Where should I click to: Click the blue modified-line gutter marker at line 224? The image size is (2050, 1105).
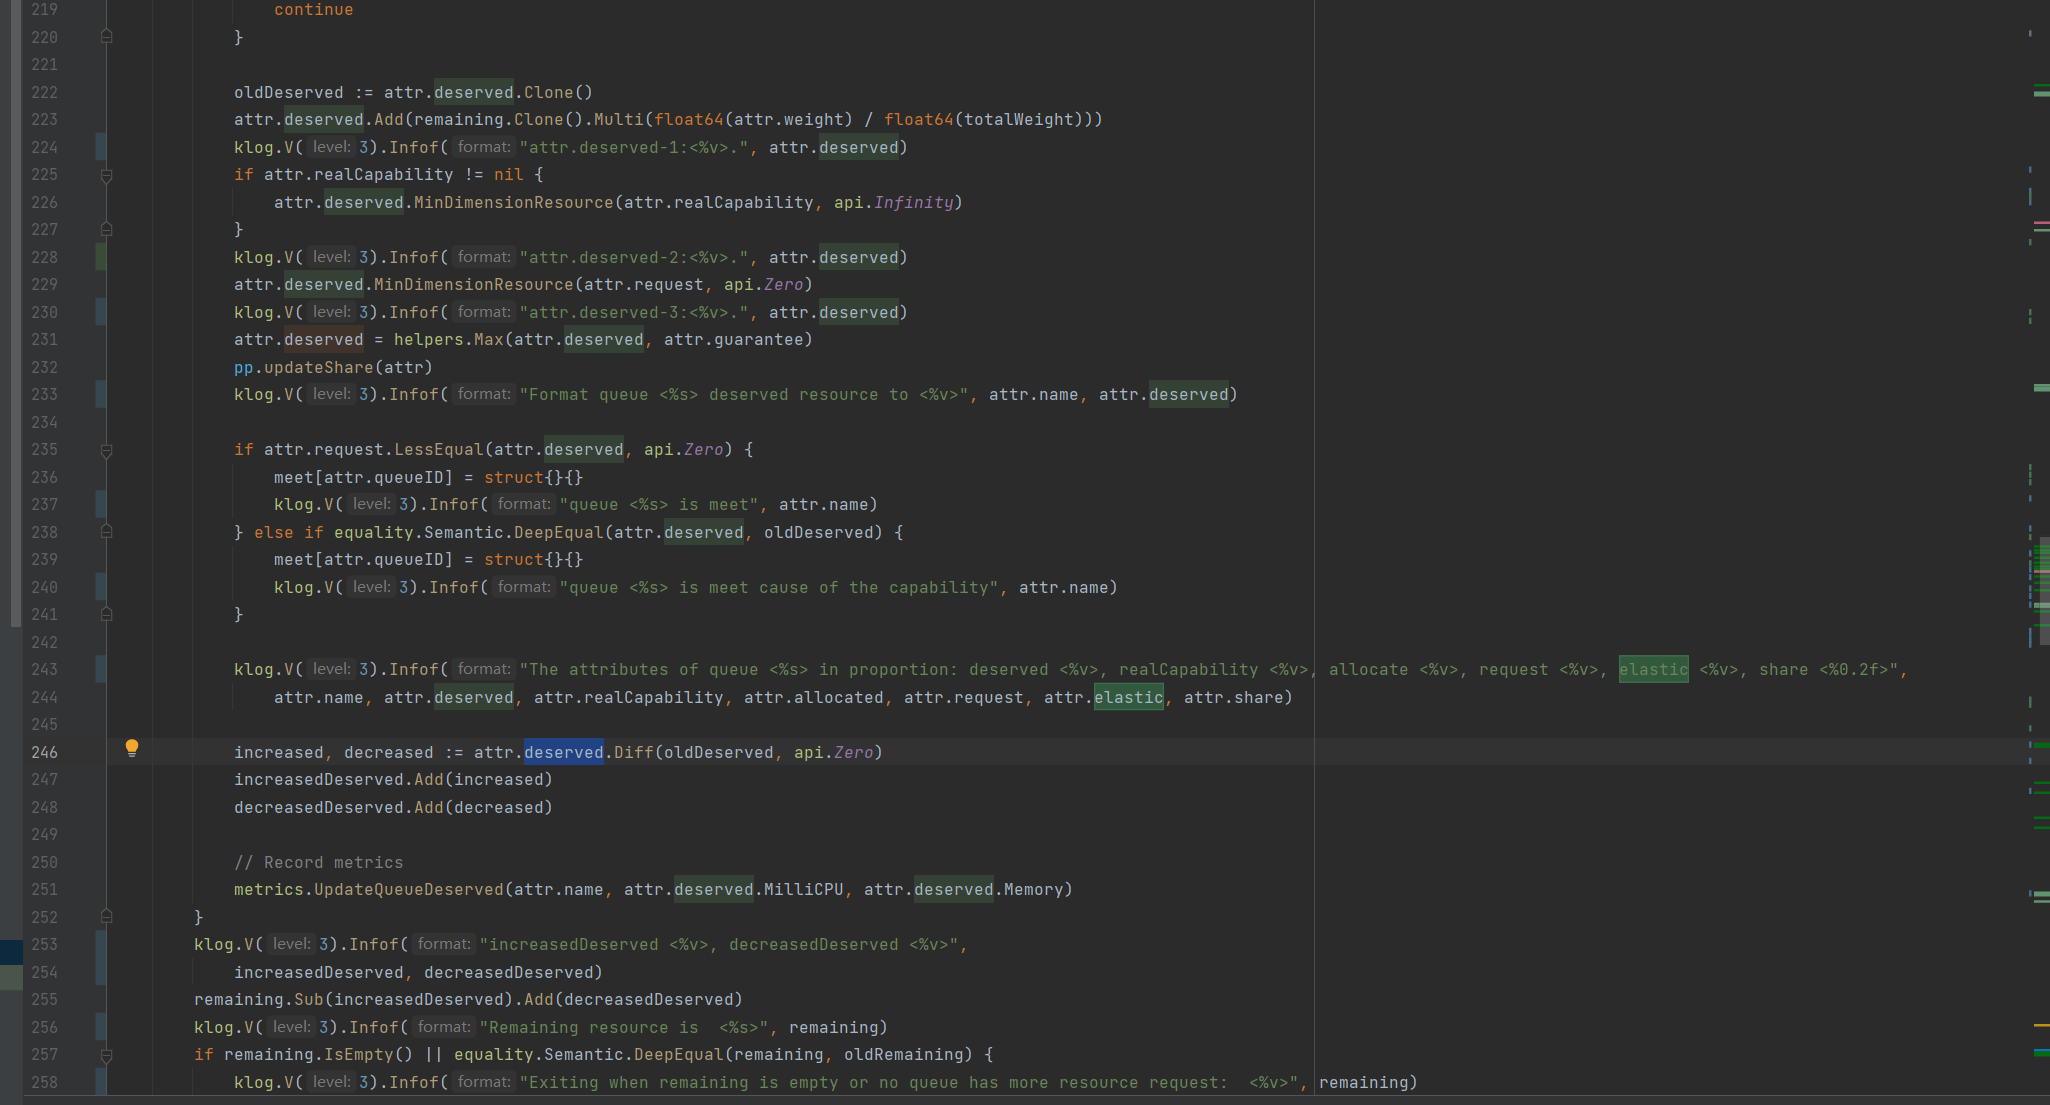pos(101,147)
